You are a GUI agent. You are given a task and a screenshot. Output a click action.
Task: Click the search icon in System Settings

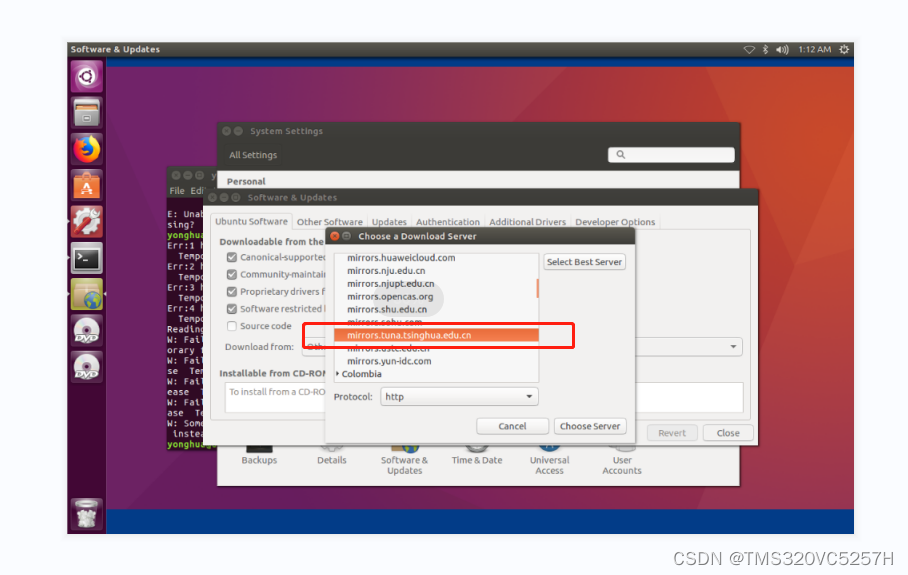tap(621, 155)
